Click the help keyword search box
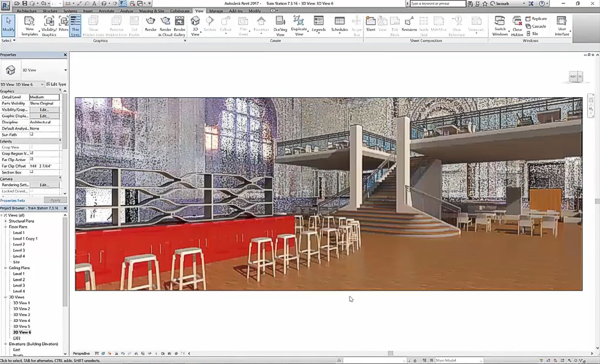 438,3
